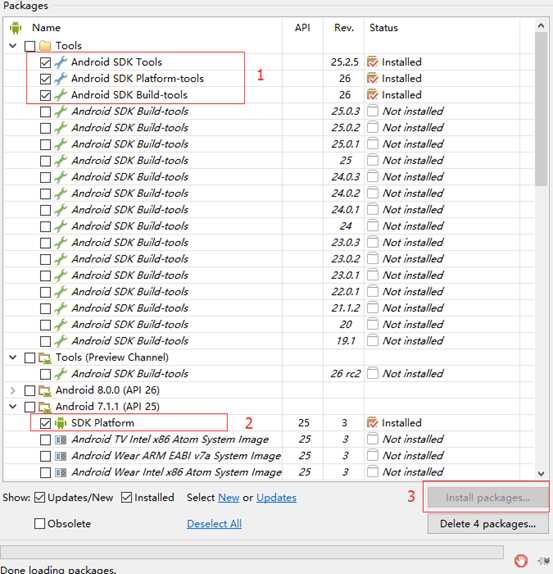The image size is (553, 574).
Task: Click the Android 8.0.0 (API 26) folder icon
Action: (x=45, y=391)
